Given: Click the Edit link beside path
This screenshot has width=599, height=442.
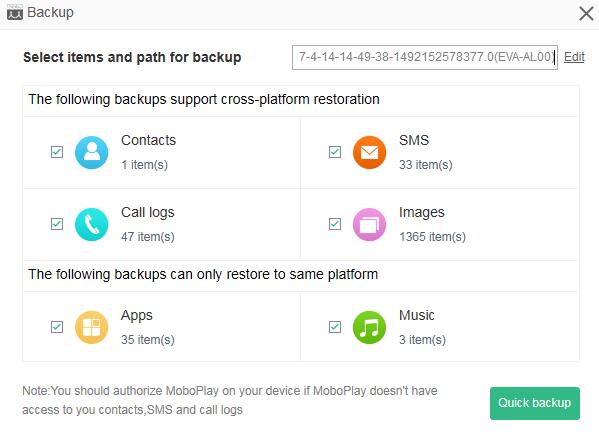Looking at the screenshot, I should [574, 57].
